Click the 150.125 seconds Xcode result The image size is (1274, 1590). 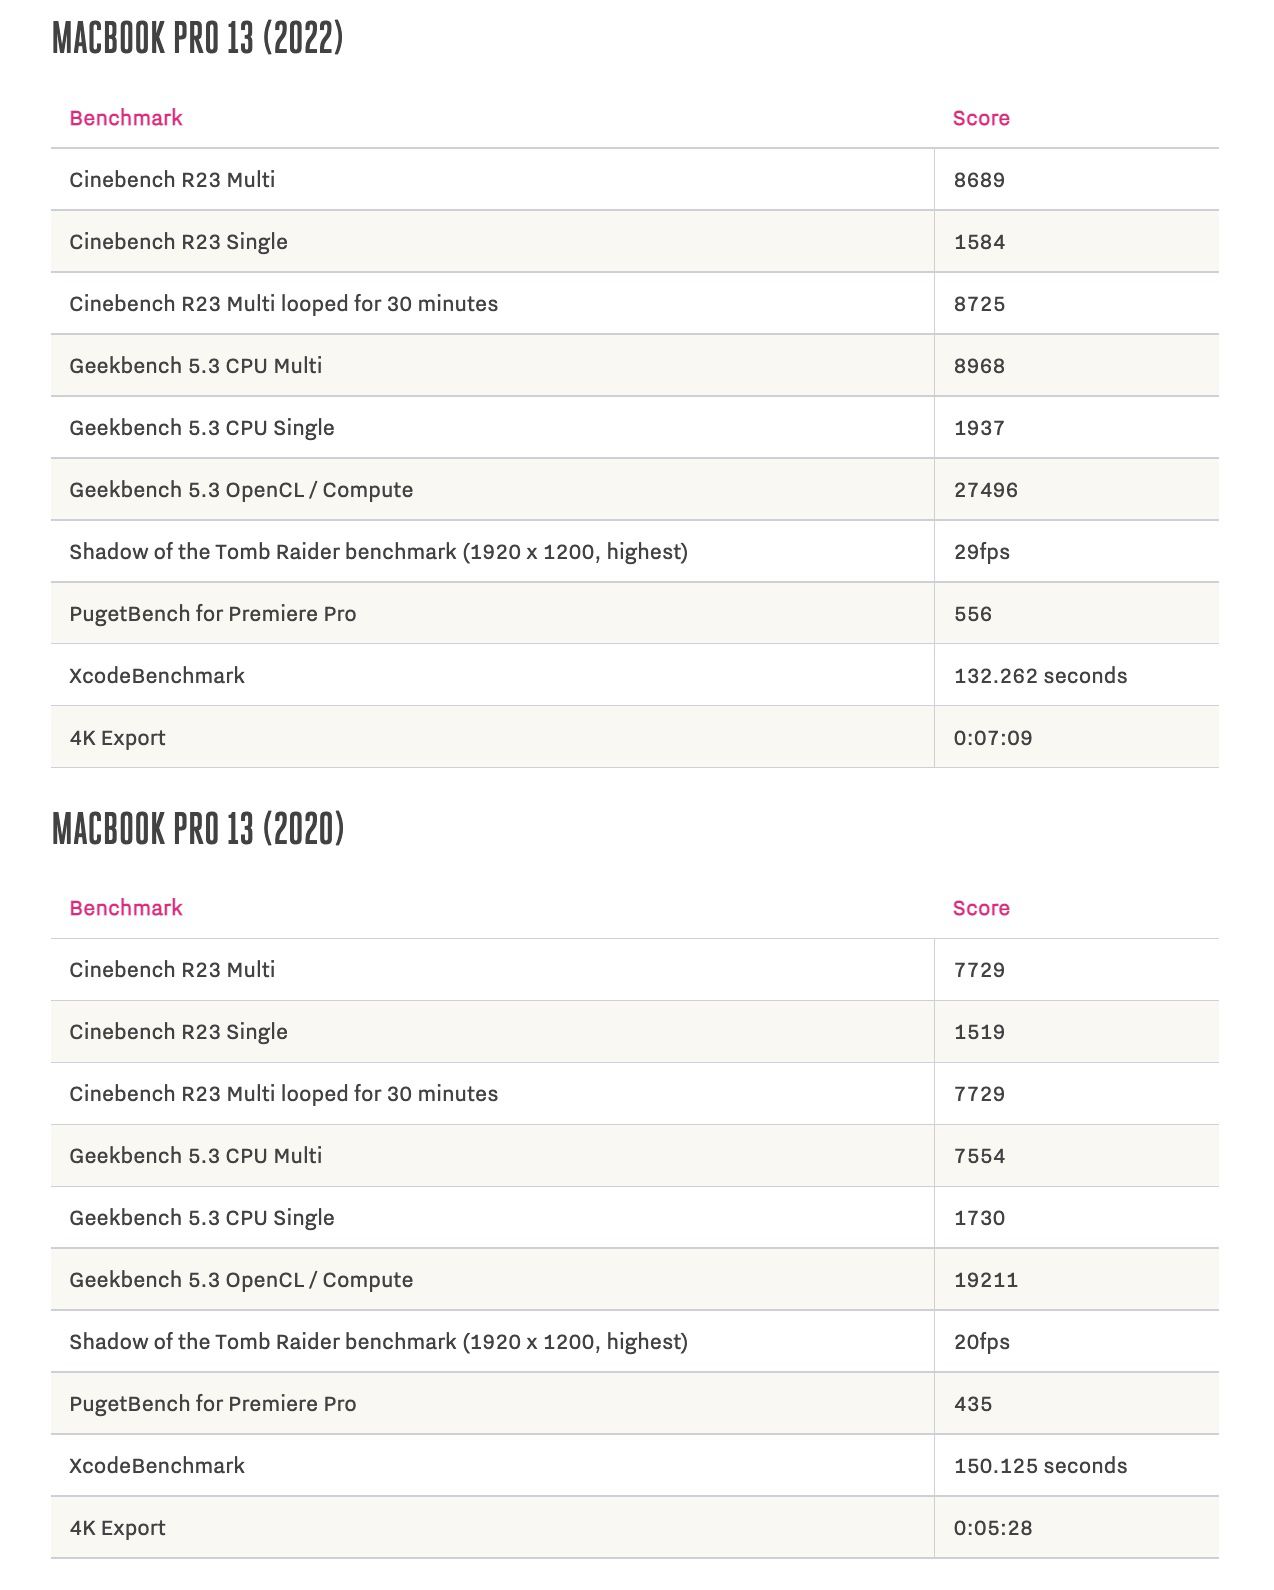[1040, 1466]
